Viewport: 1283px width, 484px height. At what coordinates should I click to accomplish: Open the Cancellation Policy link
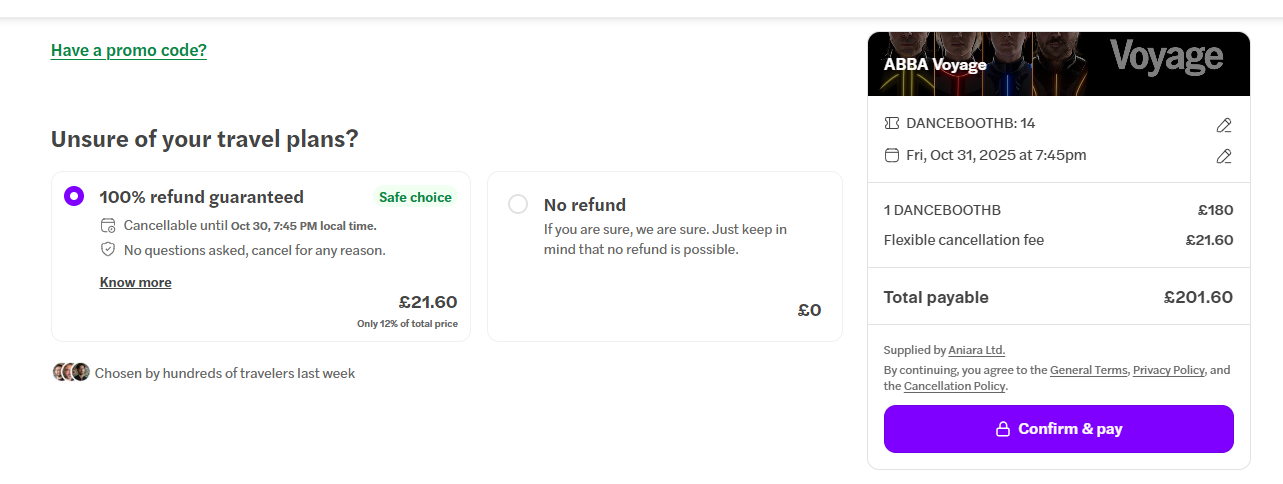point(955,386)
